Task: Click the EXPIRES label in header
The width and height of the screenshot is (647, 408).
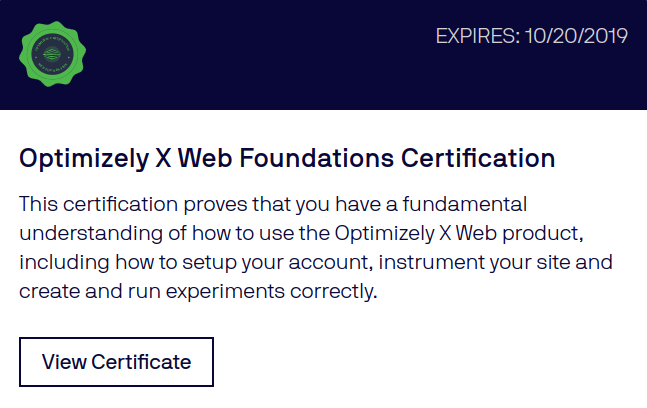Action: pos(475,37)
